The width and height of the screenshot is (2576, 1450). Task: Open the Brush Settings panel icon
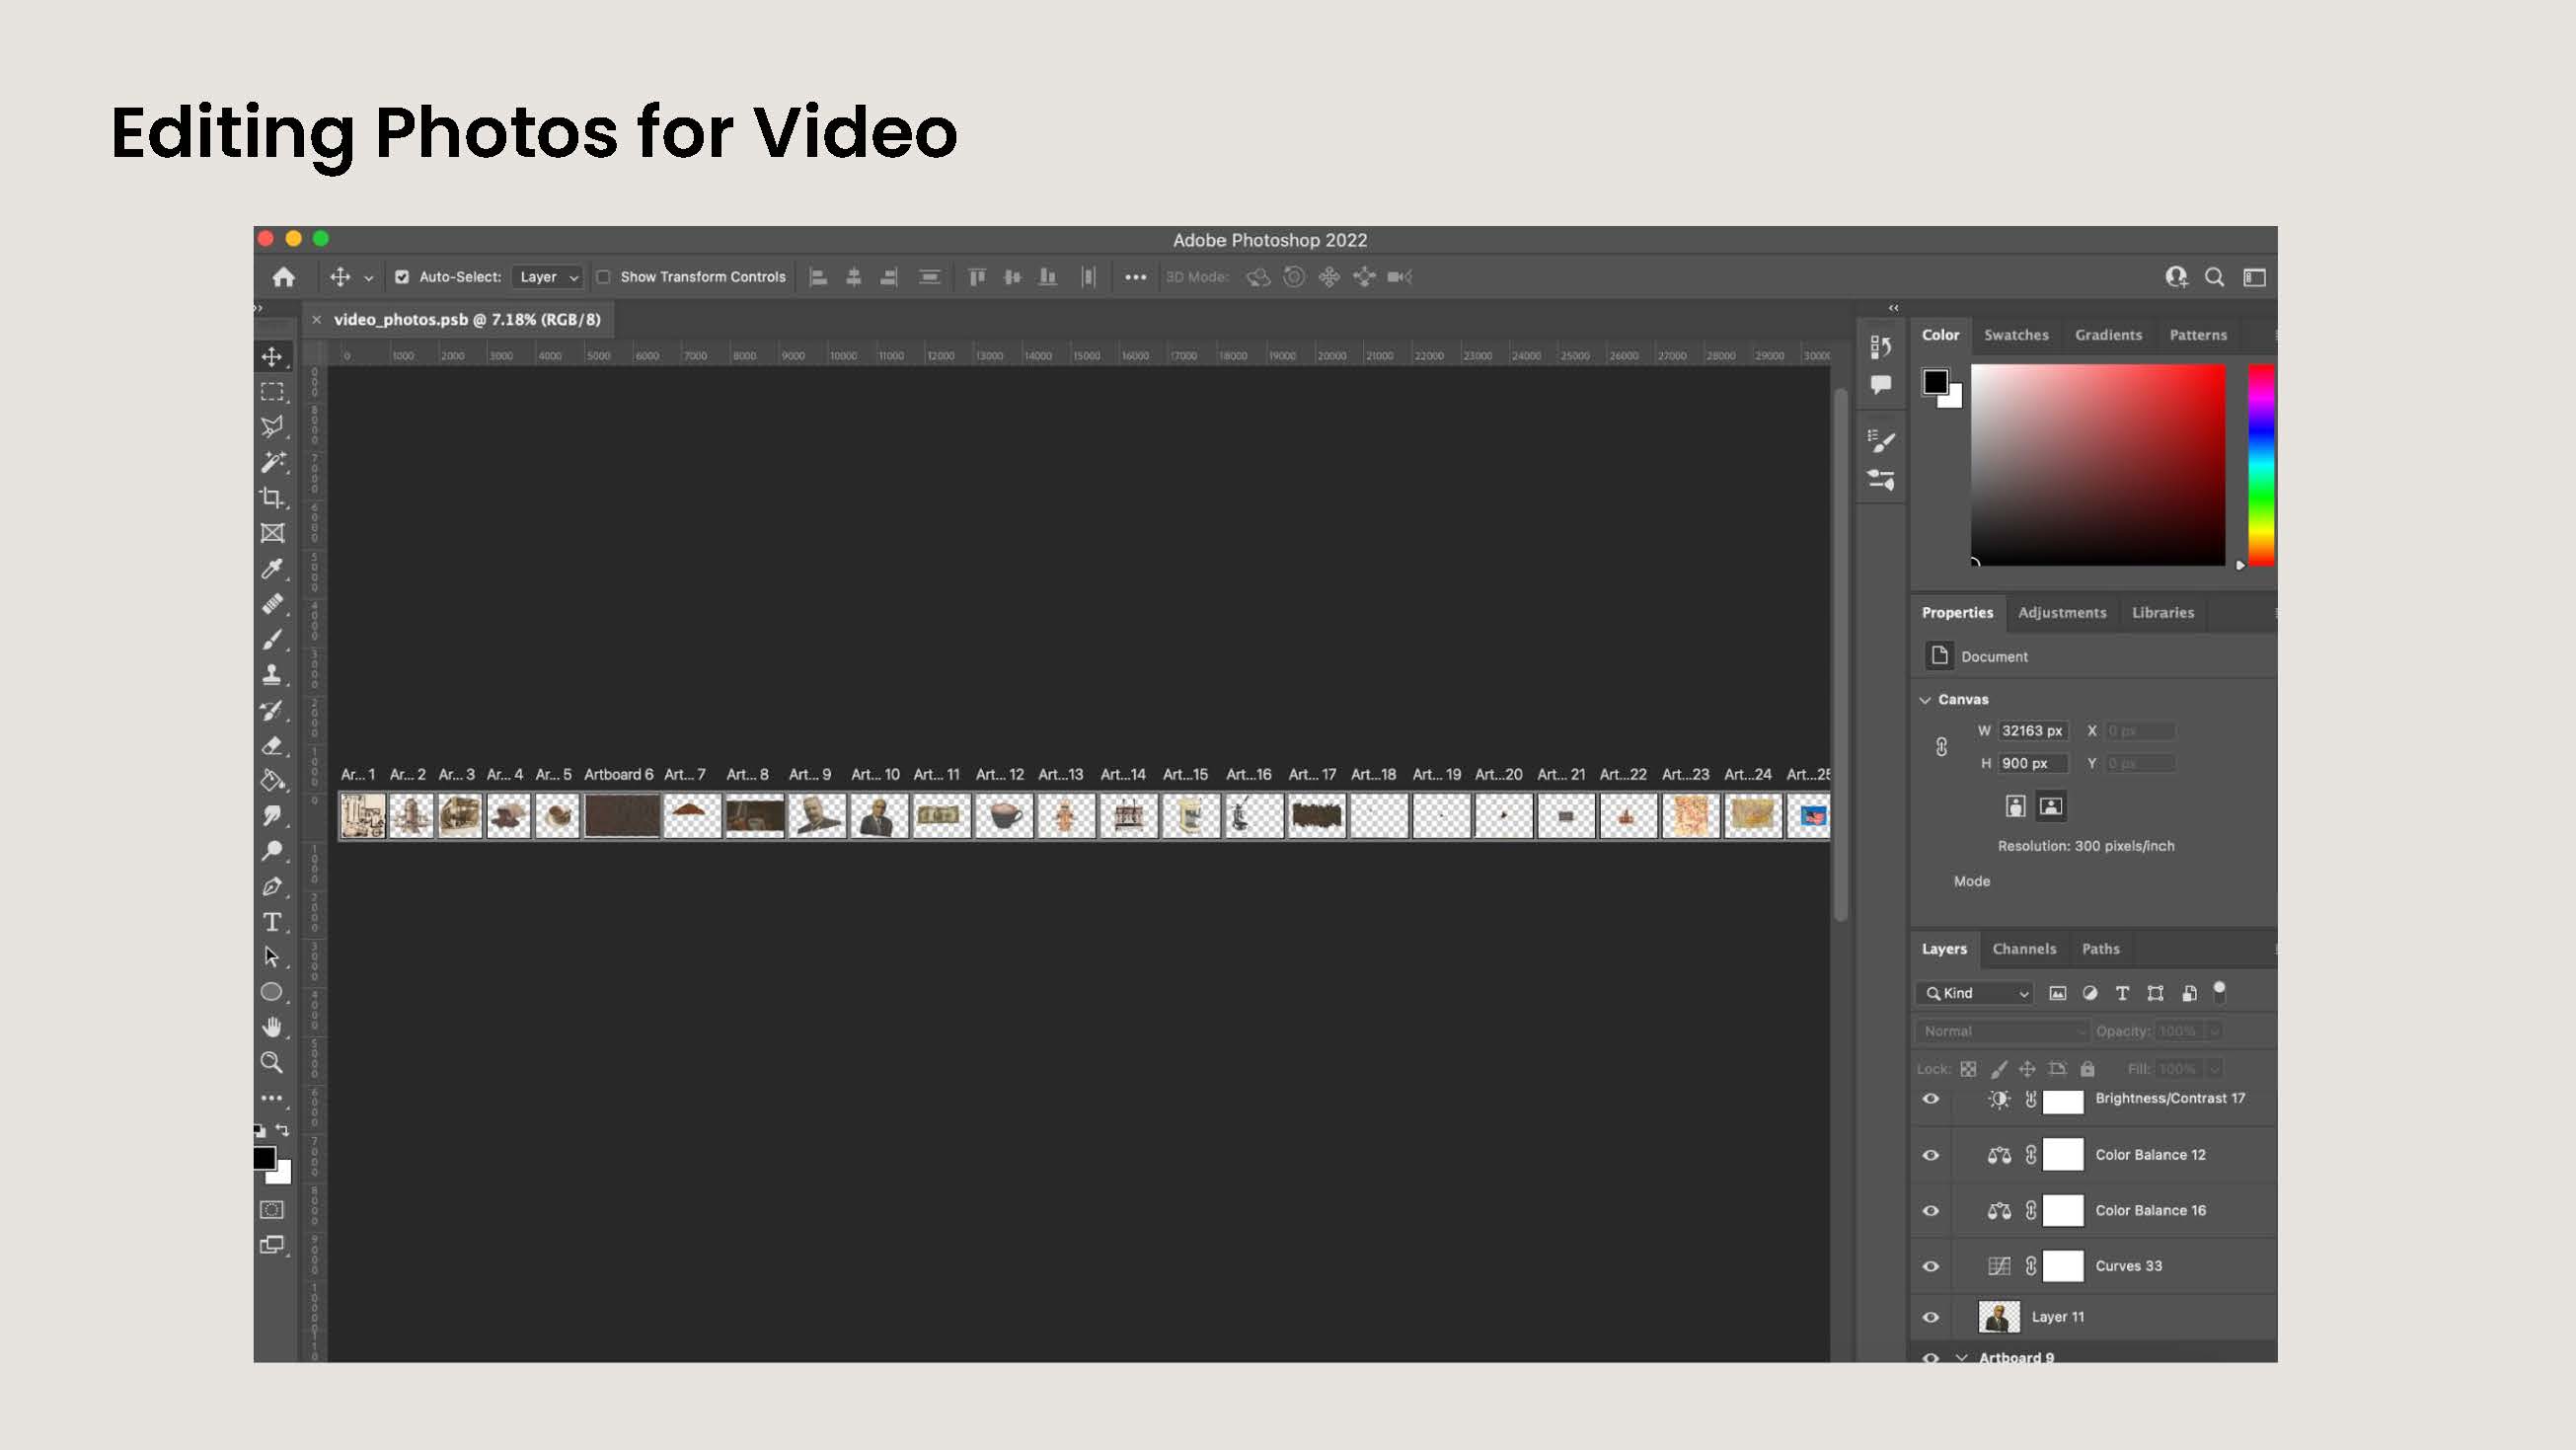point(1880,441)
